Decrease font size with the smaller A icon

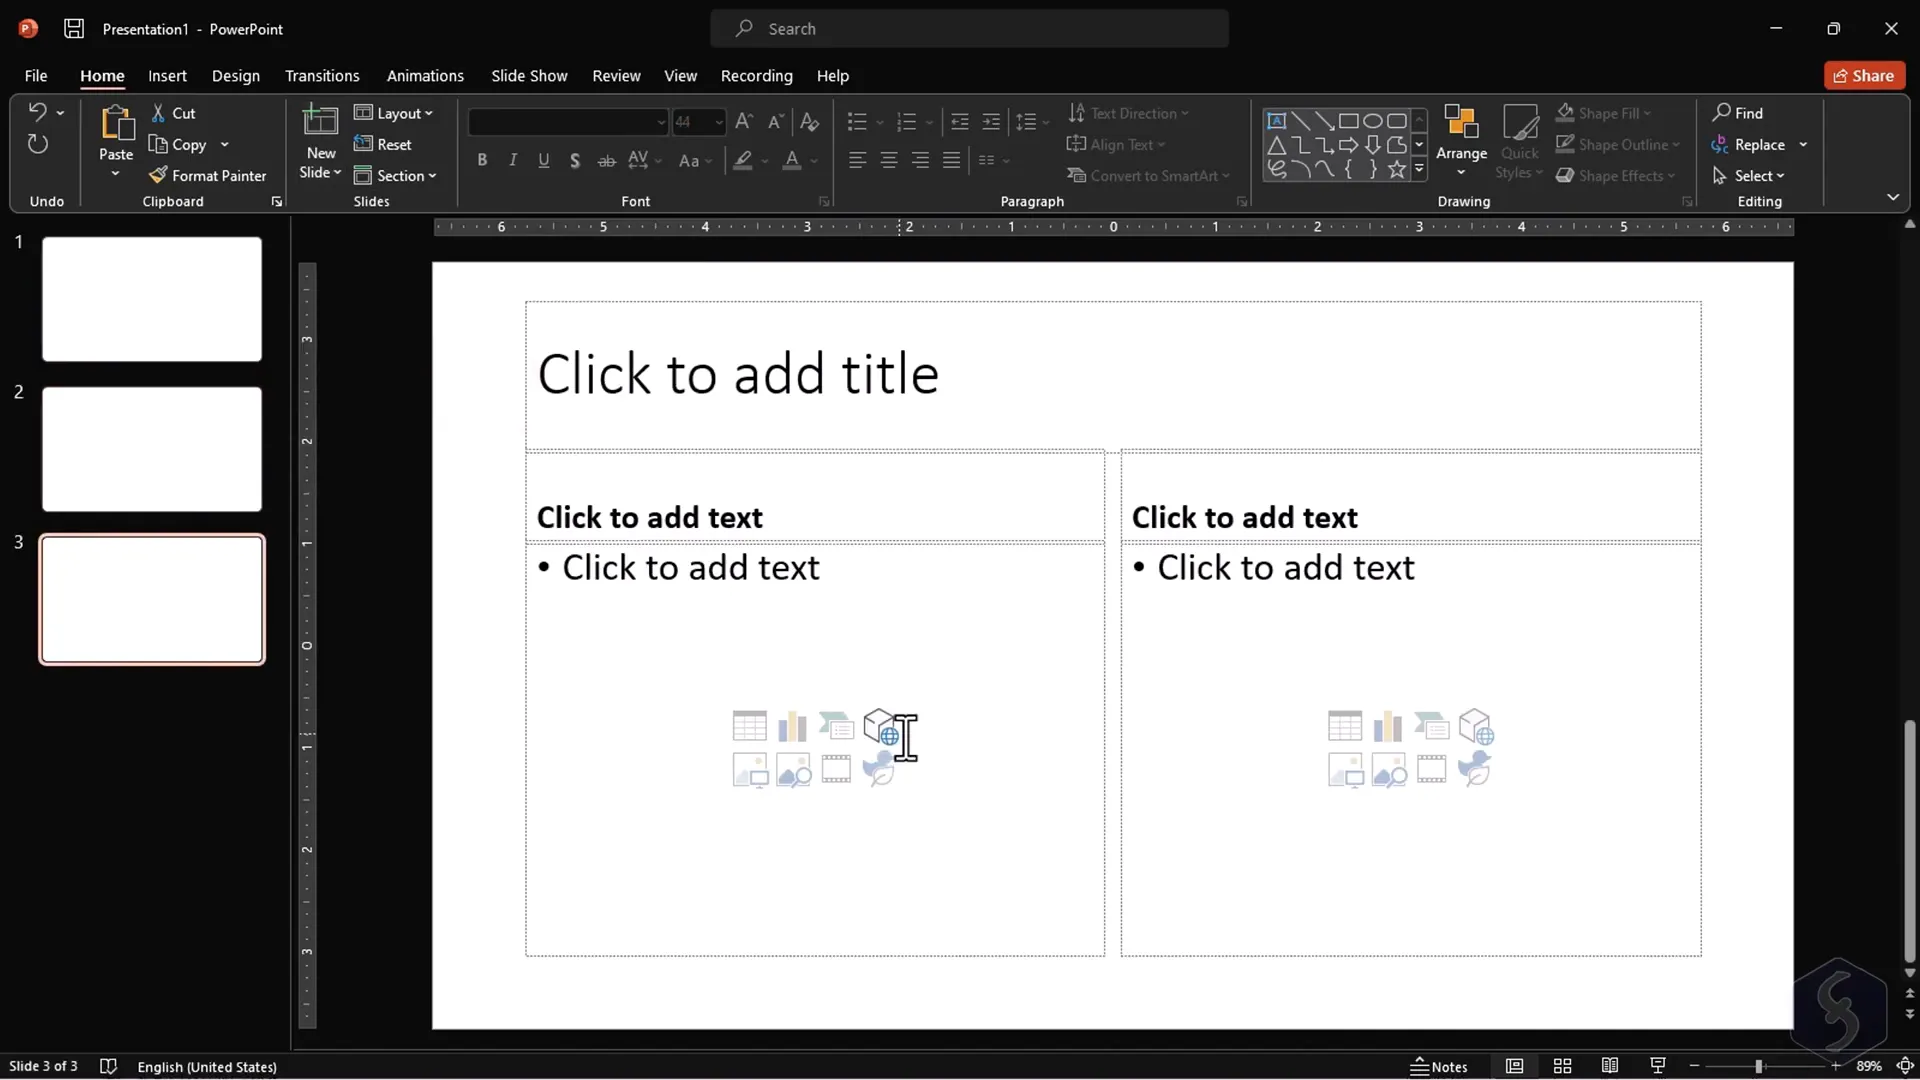[775, 122]
